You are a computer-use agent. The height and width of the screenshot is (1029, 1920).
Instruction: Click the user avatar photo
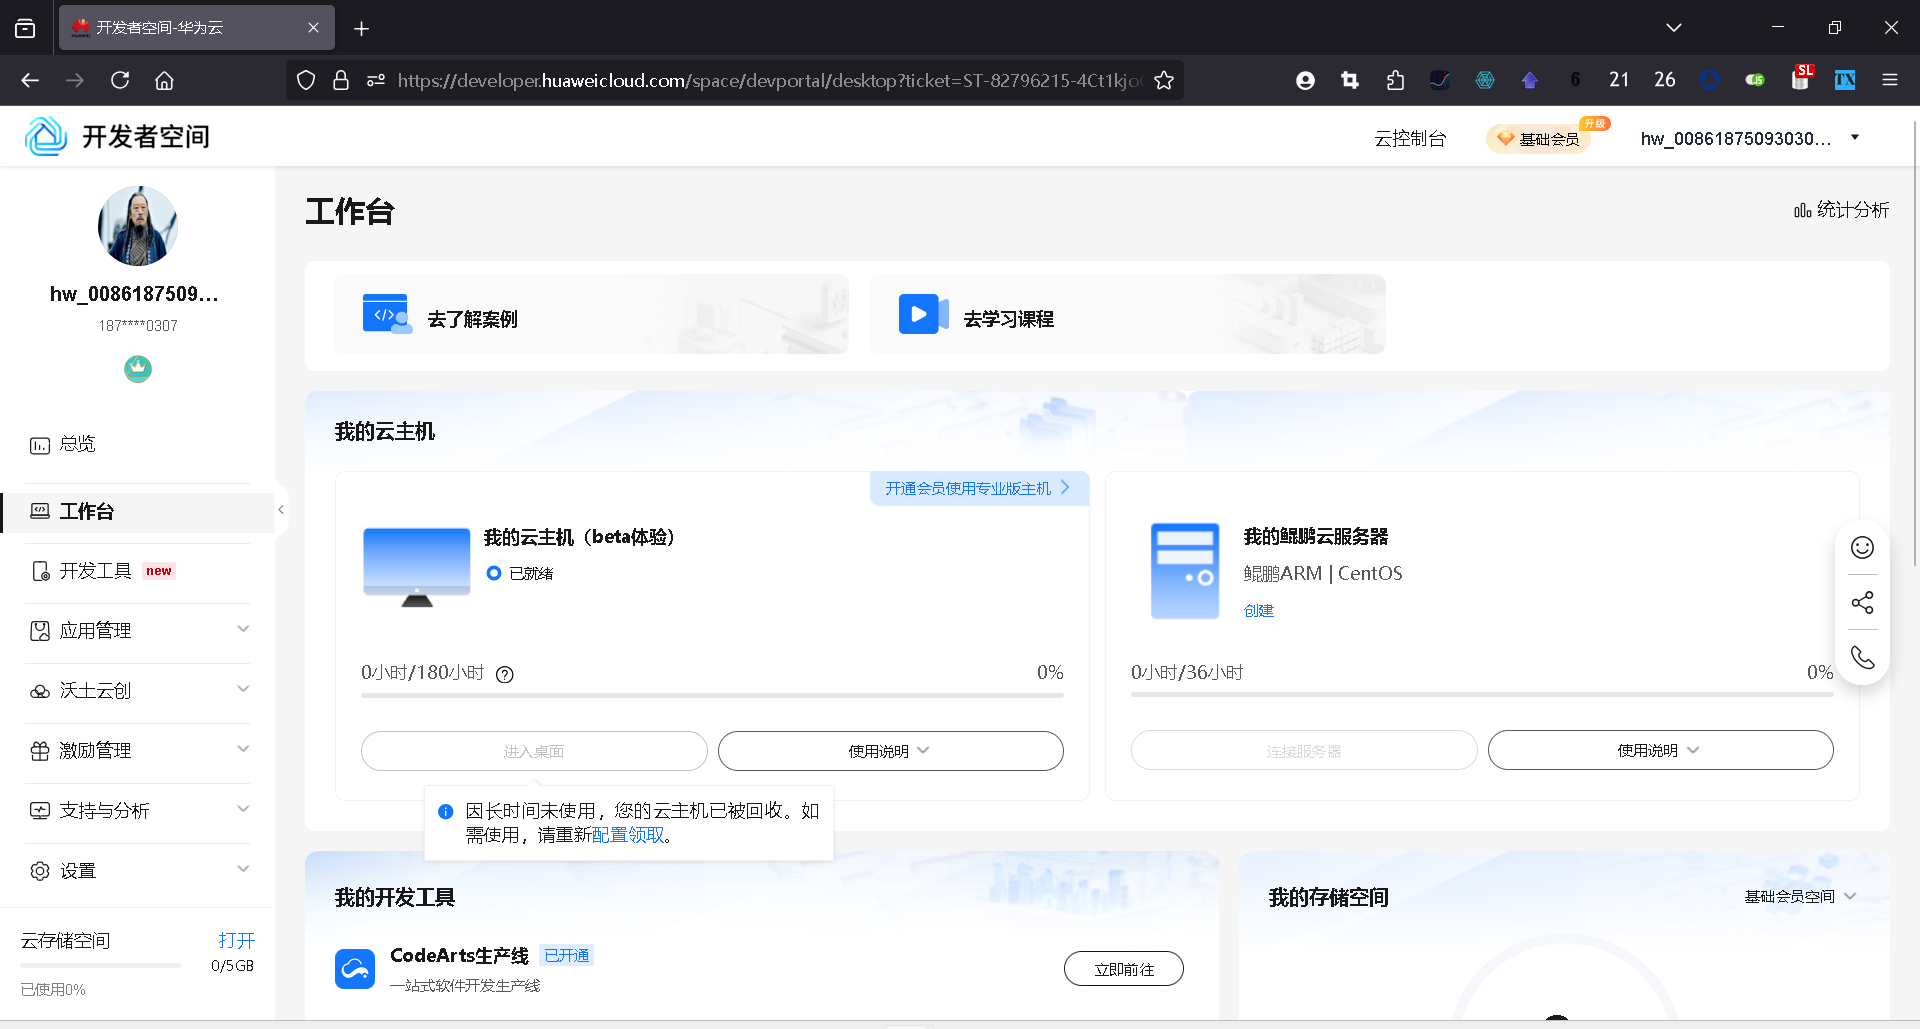(137, 226)
